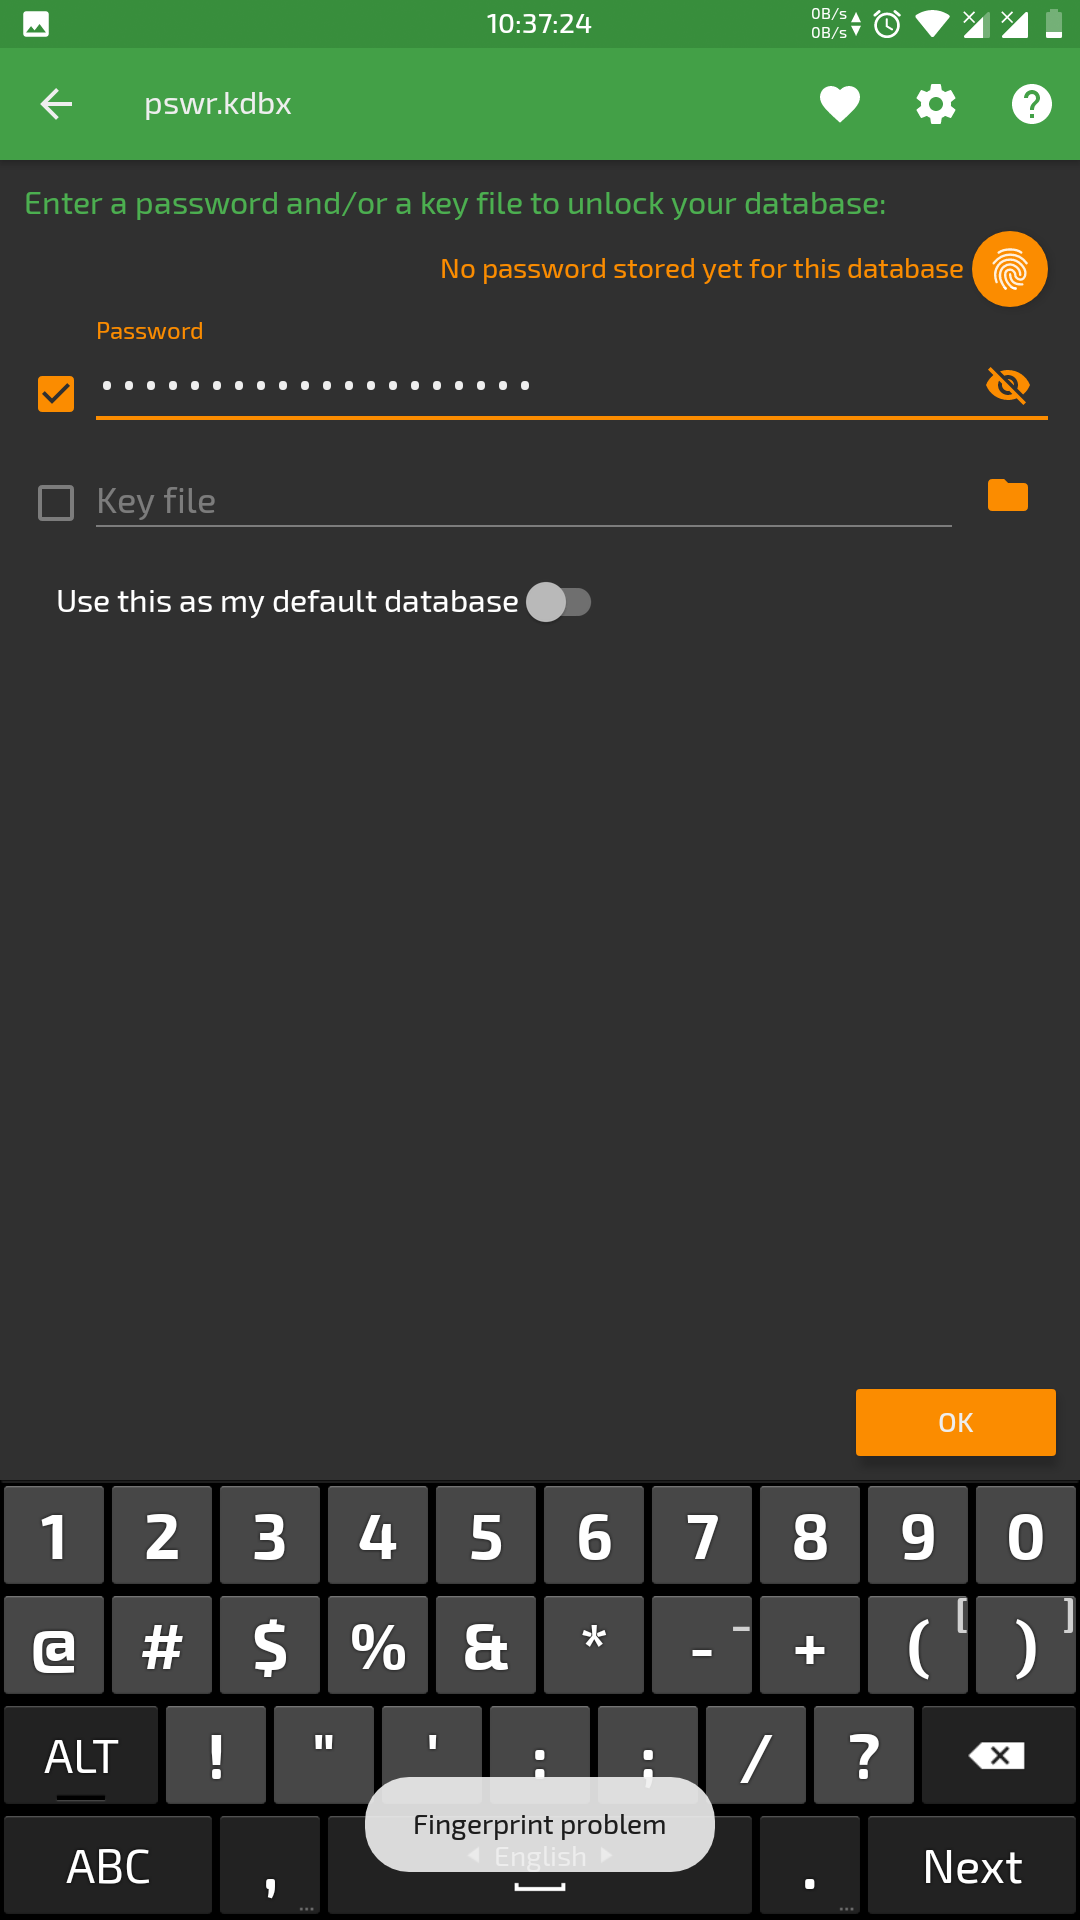Tap the plus sign key

point(810,1645)
